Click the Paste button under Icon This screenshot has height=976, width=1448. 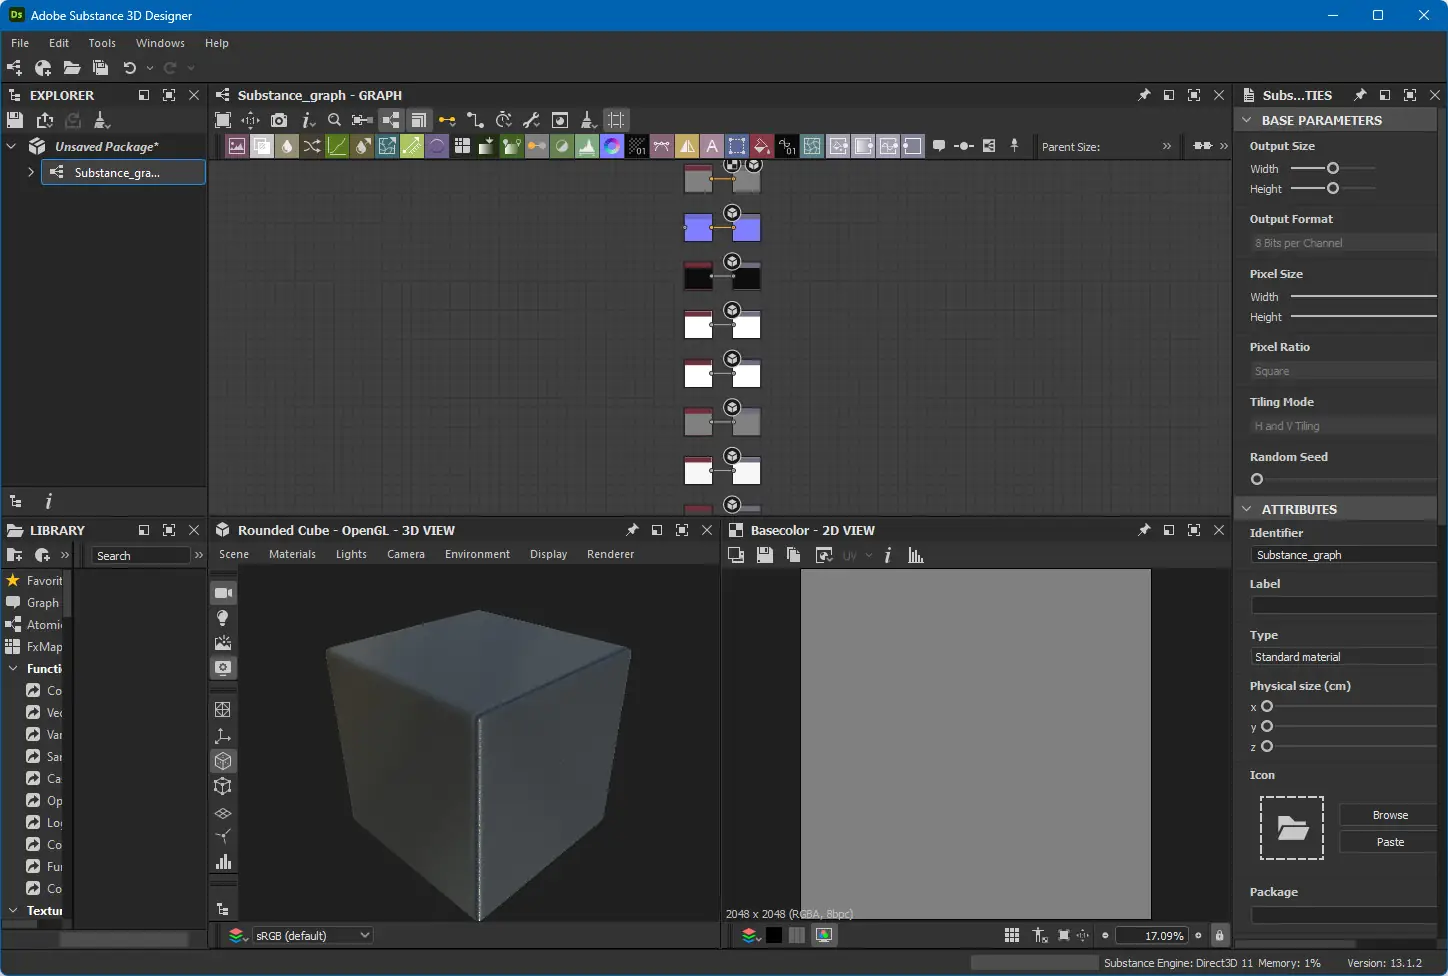(1389, 842)
